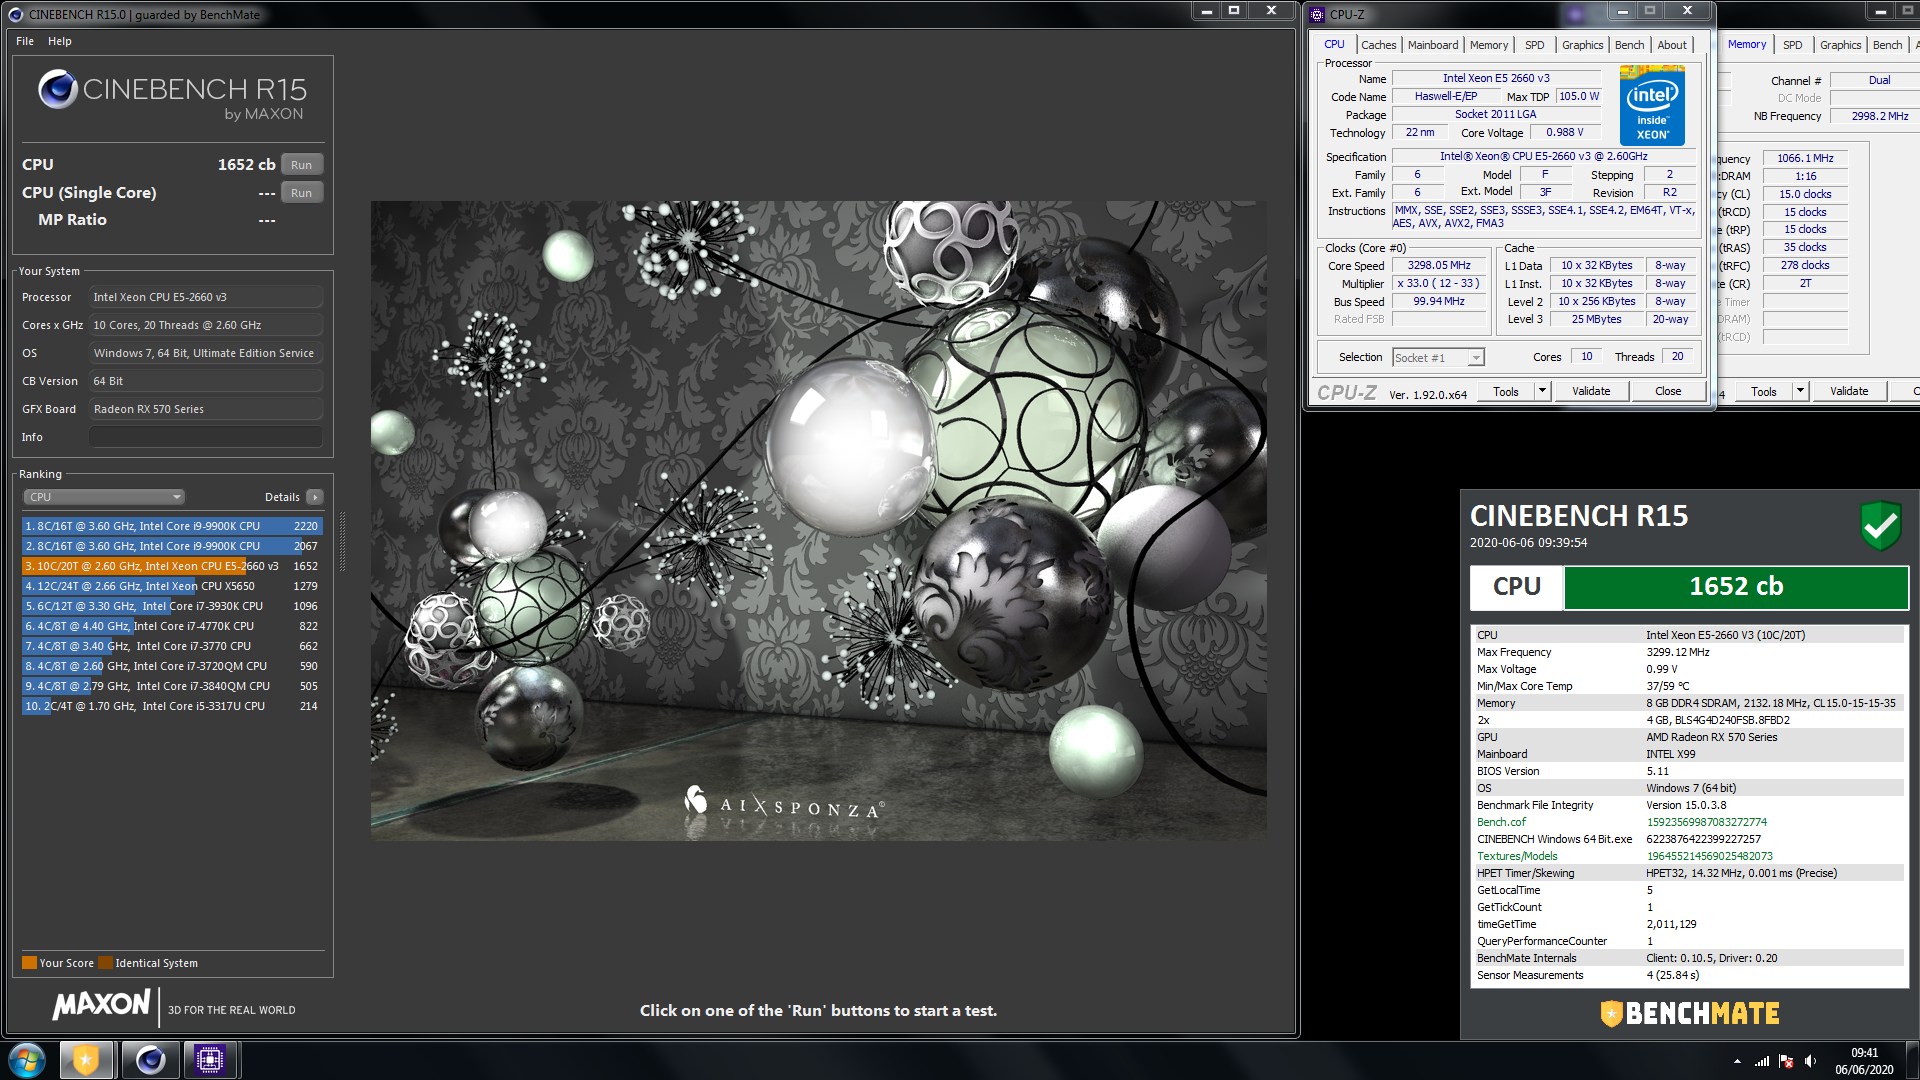
Task: Select ranking row Core i7-3840QM 505
Action: click(x=171, y=686)
